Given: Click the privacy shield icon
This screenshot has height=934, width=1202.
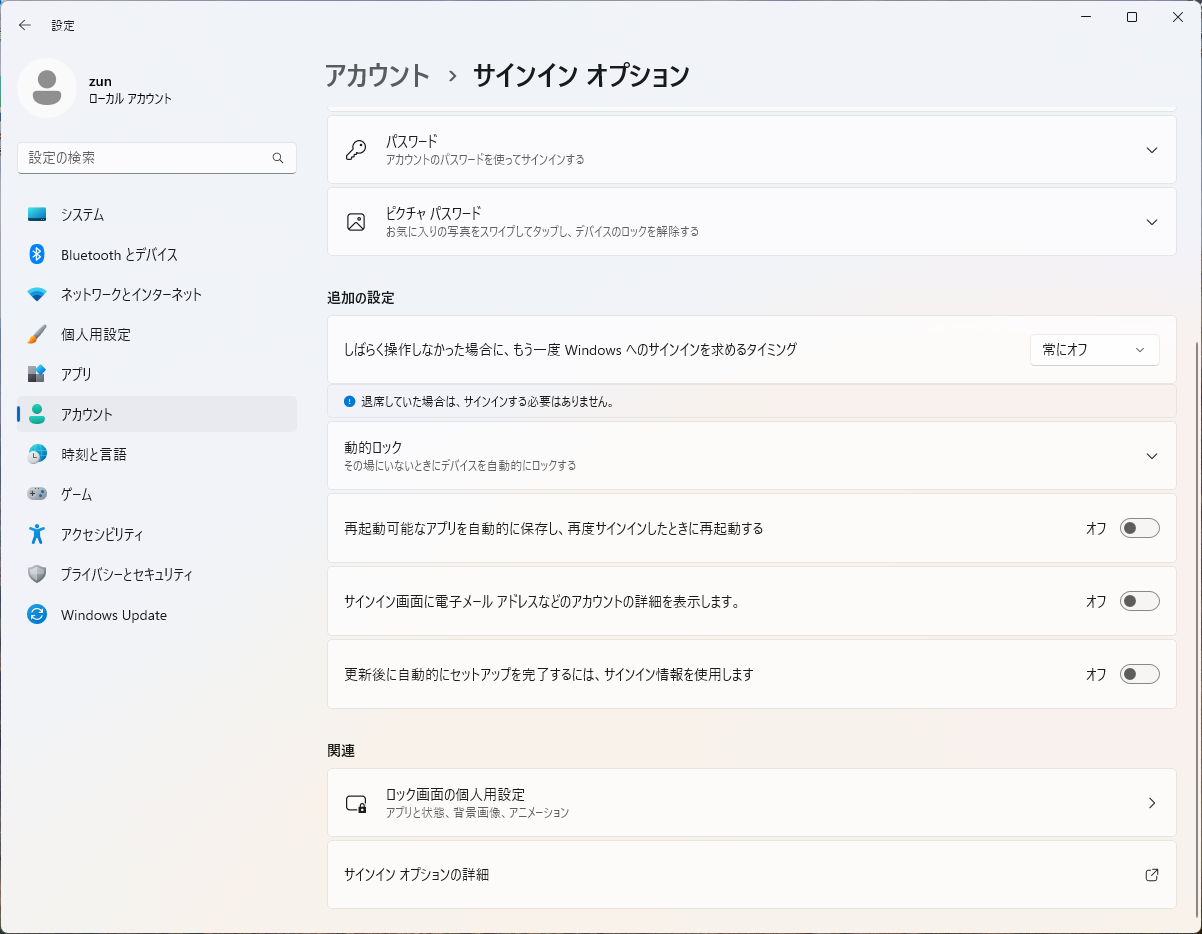Looking at the screenshot, I should (x=37, y=574).
